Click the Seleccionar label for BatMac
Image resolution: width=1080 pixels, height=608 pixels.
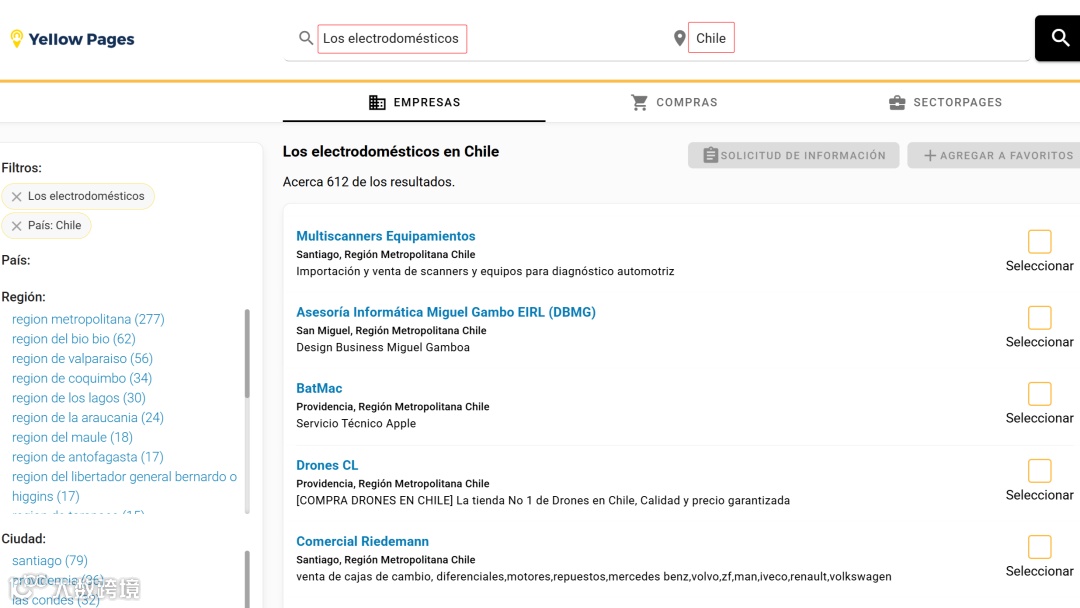tap(1039, 418)
